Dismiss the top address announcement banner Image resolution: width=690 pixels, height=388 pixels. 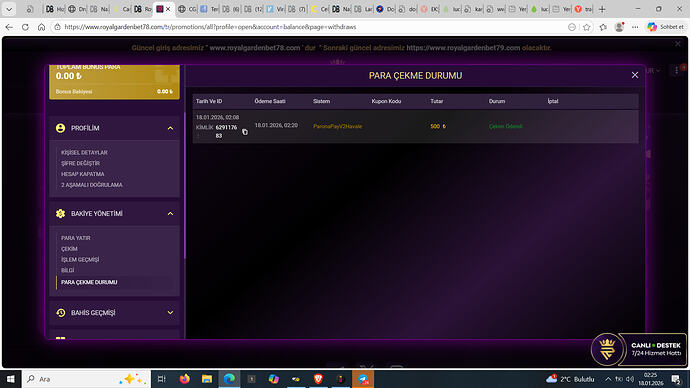tap(678, 44)
